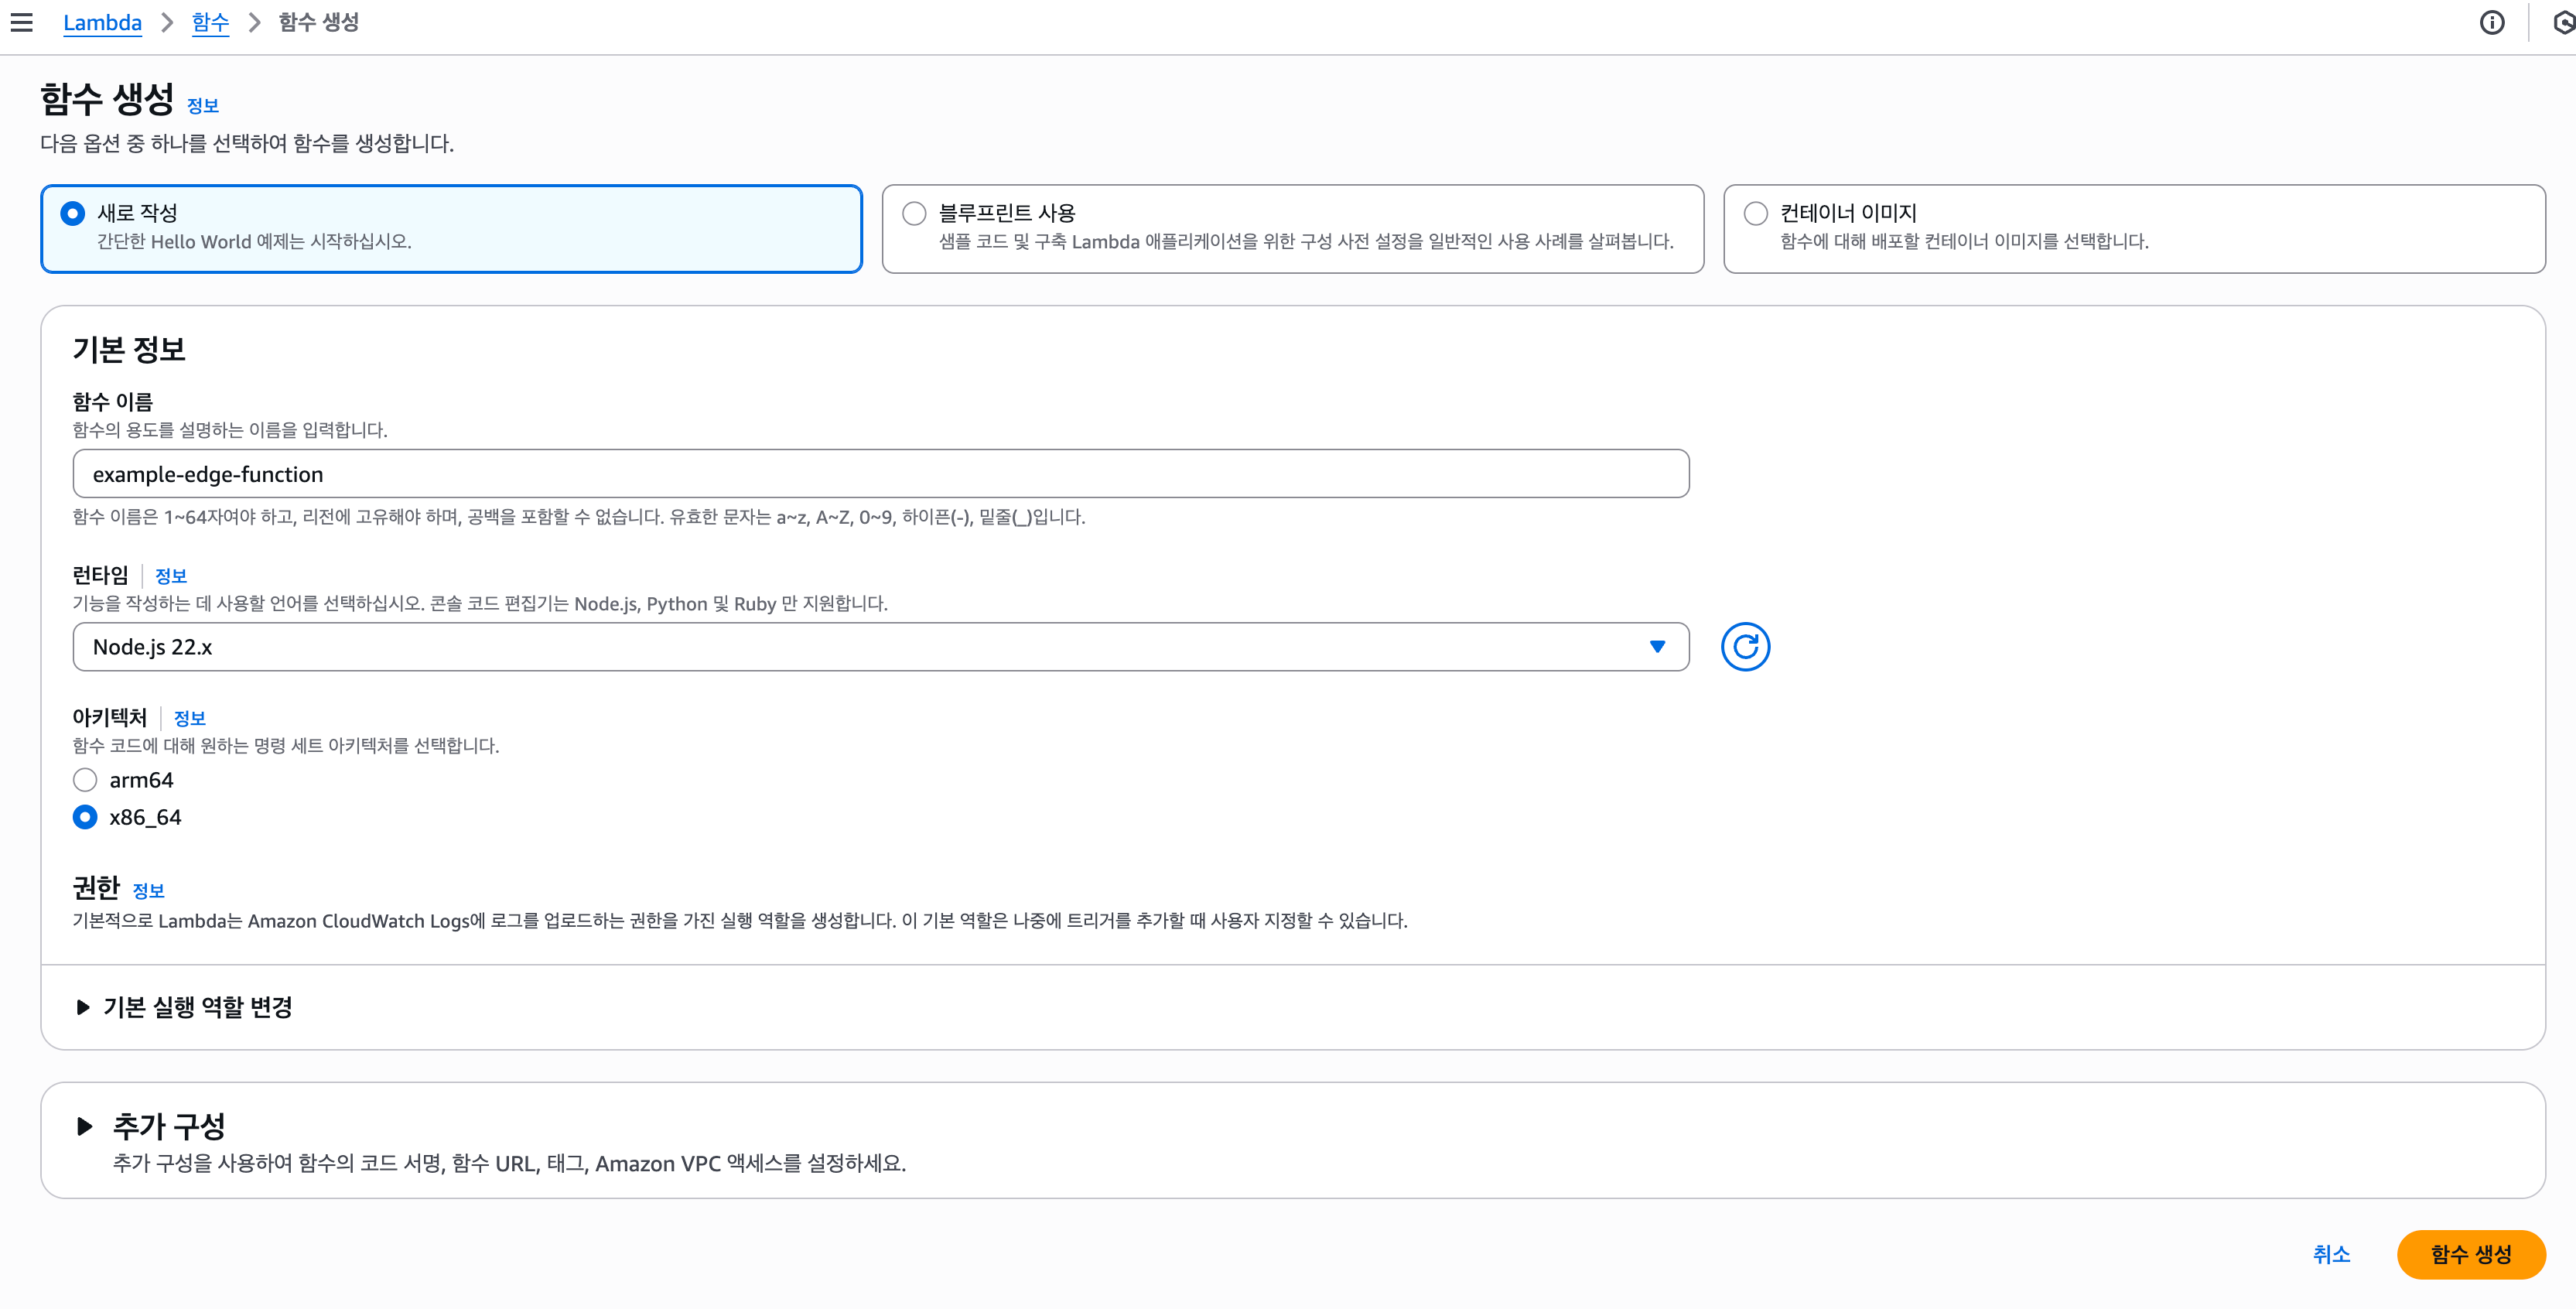Choose x86_64 architecture
Viewport: 2576px width, 1309px height.
tap(85, 817)
